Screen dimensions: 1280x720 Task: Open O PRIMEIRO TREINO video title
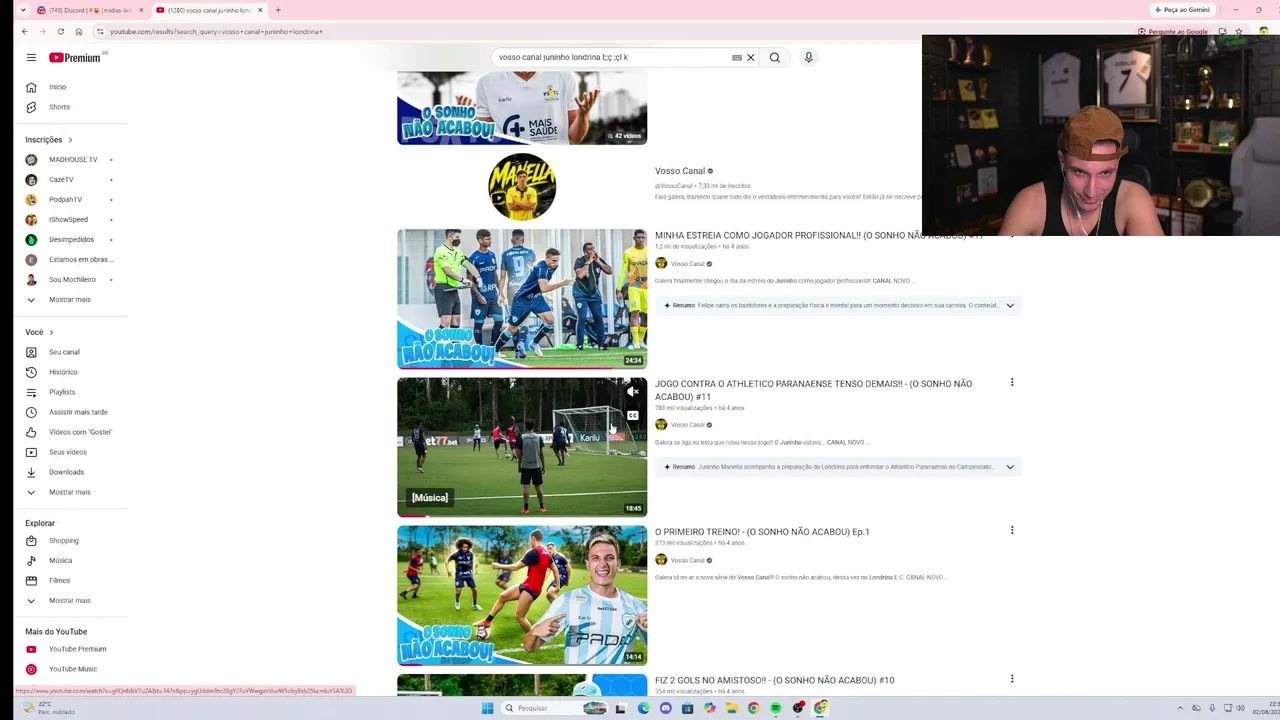(762, 532)
